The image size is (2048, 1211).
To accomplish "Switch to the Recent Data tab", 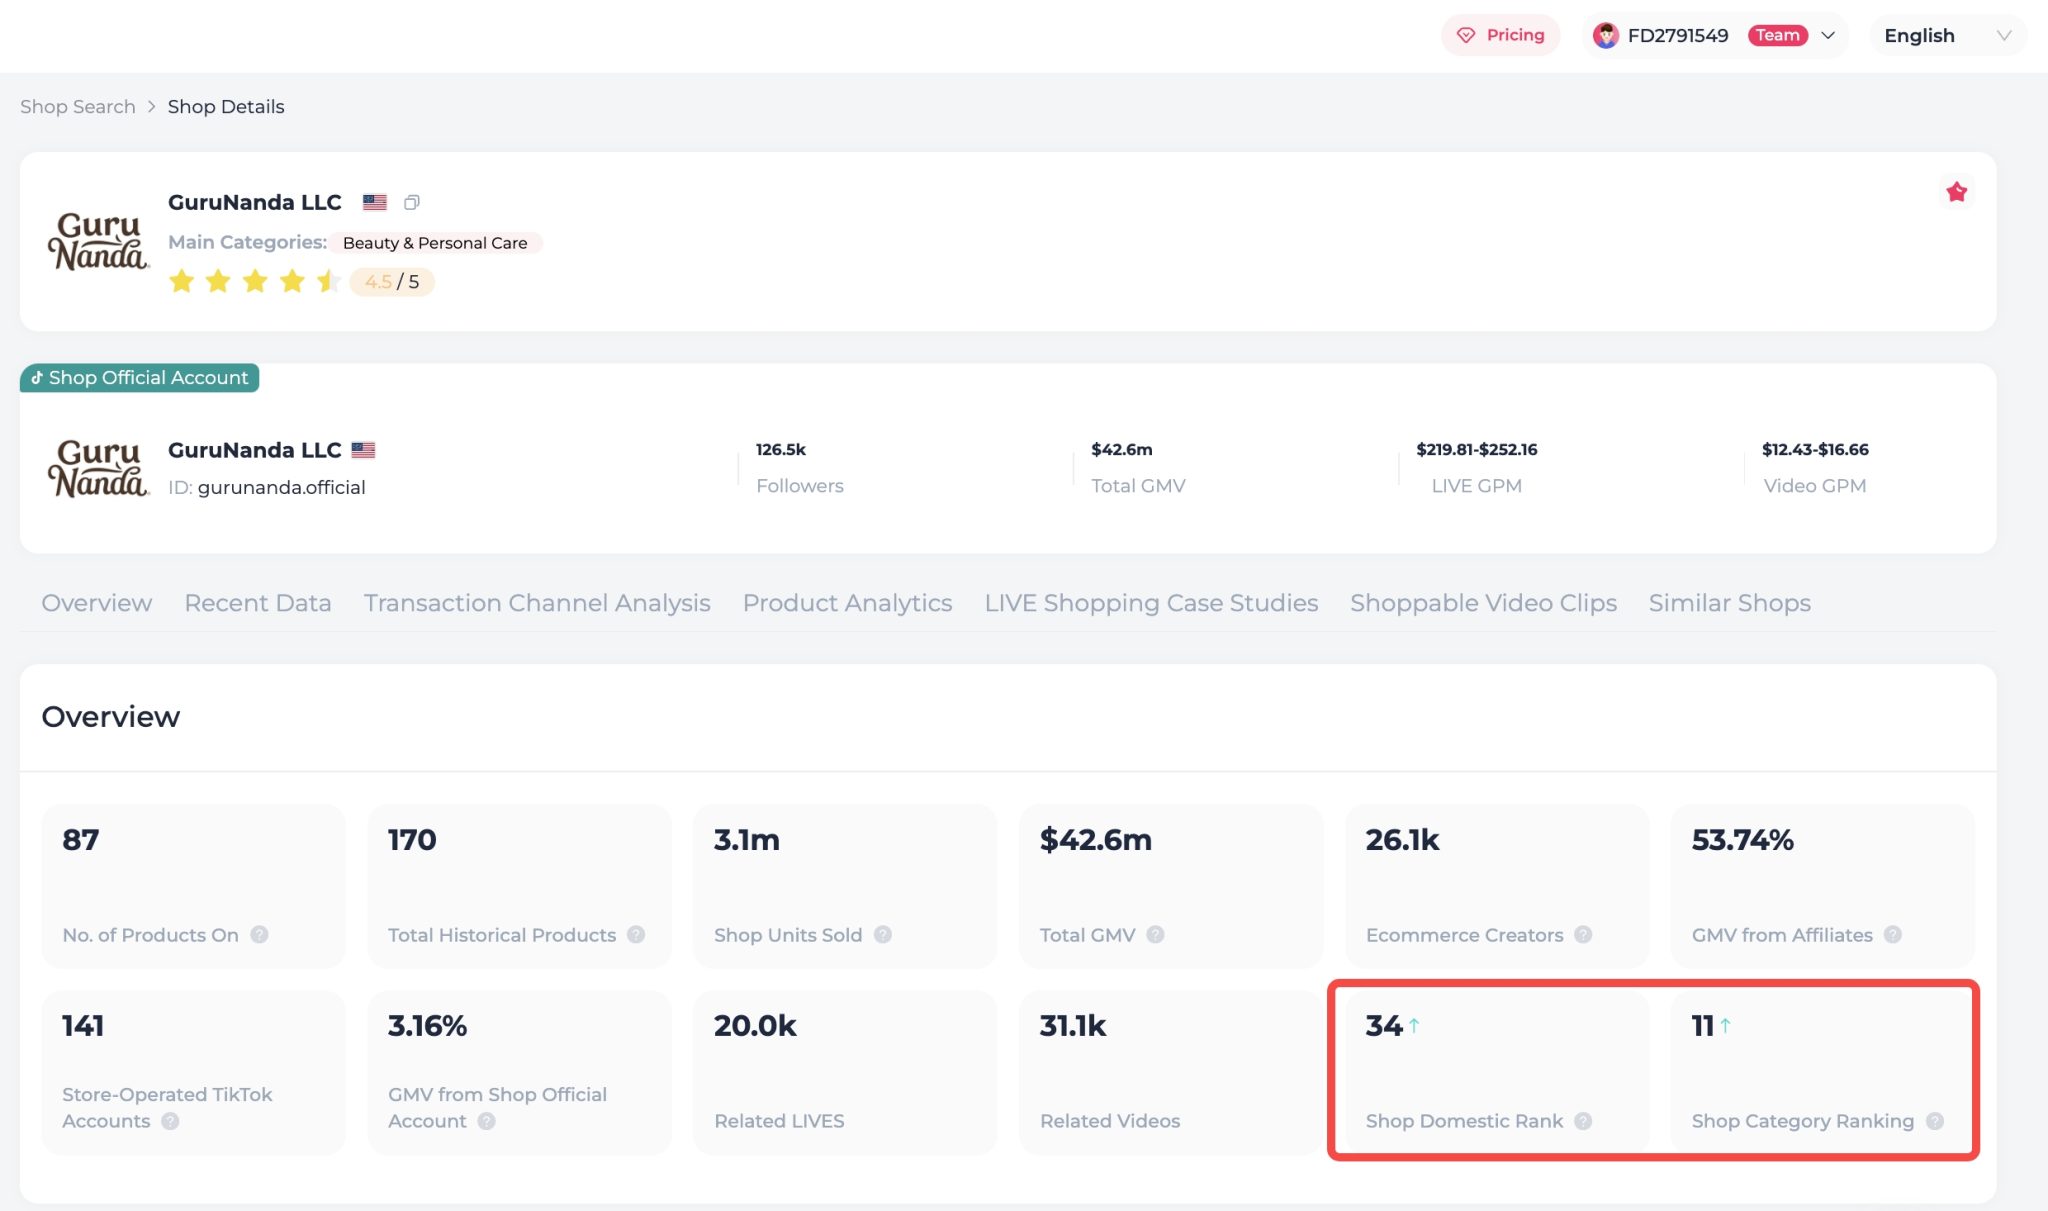I will click(x=258, y=603).
